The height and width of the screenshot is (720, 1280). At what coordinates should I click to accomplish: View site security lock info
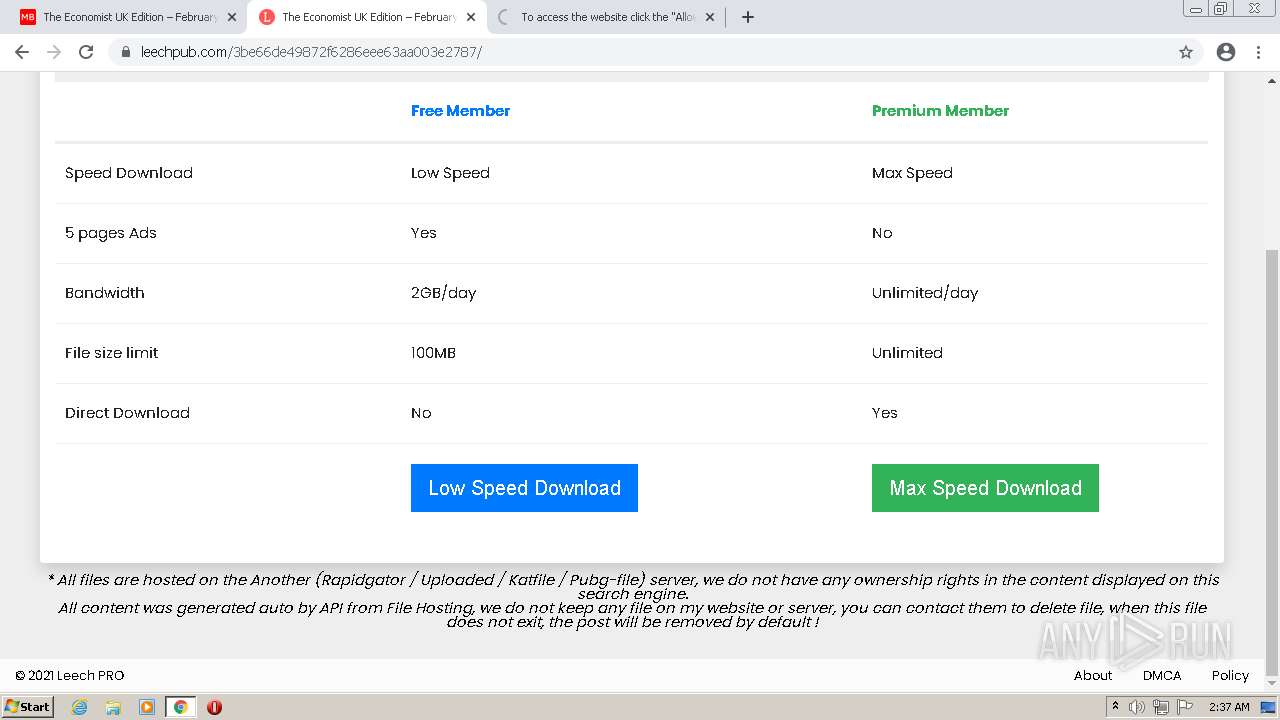(126, 52)
